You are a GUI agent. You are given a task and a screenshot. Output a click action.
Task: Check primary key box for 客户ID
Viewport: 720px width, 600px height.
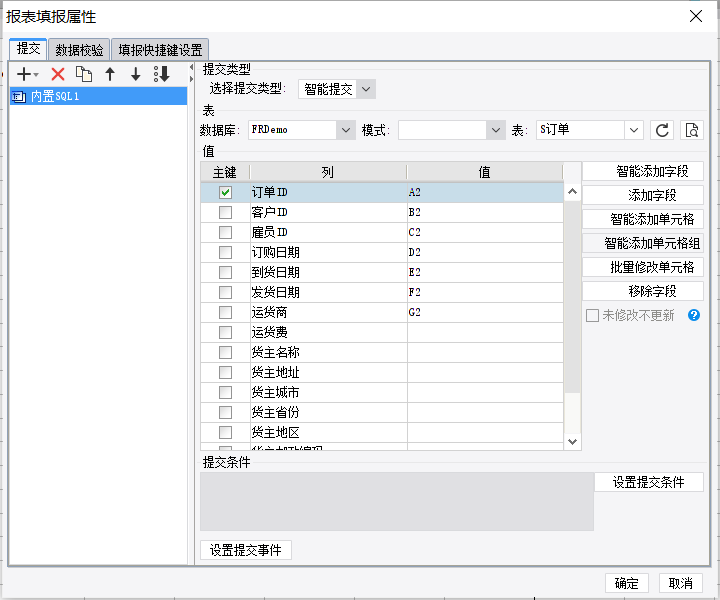tap(225, 213)
